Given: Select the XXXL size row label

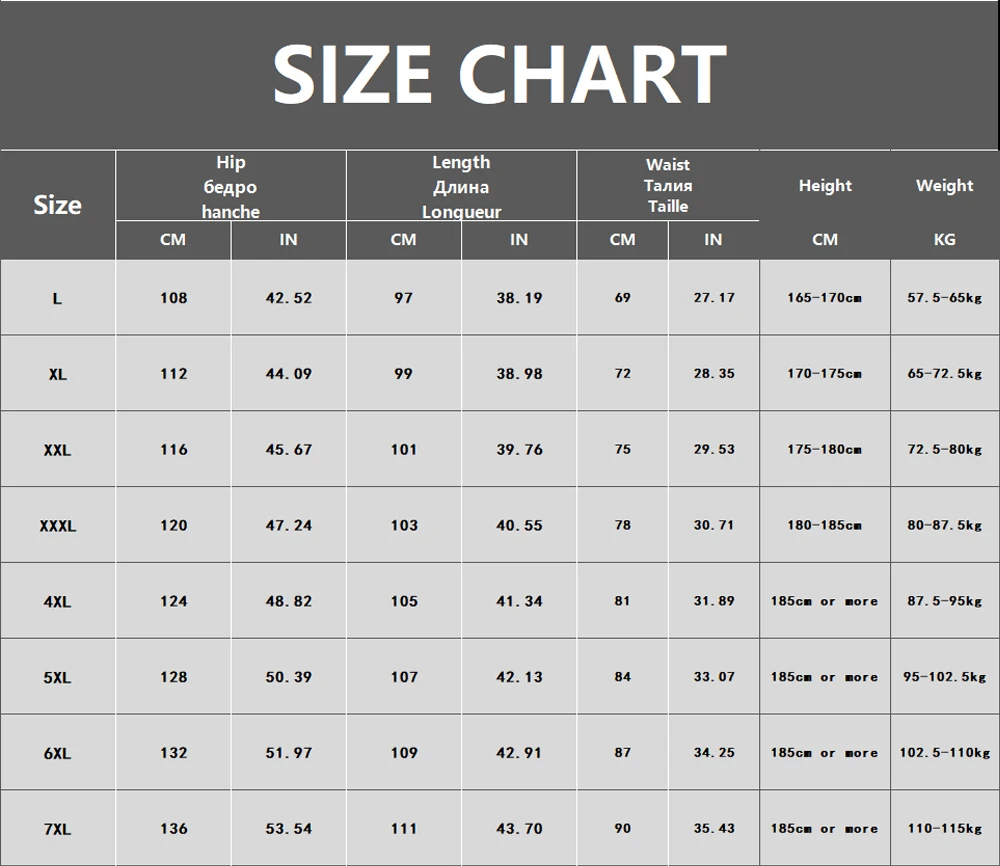Looking at the screenshot, I should [x=57, y=525].
